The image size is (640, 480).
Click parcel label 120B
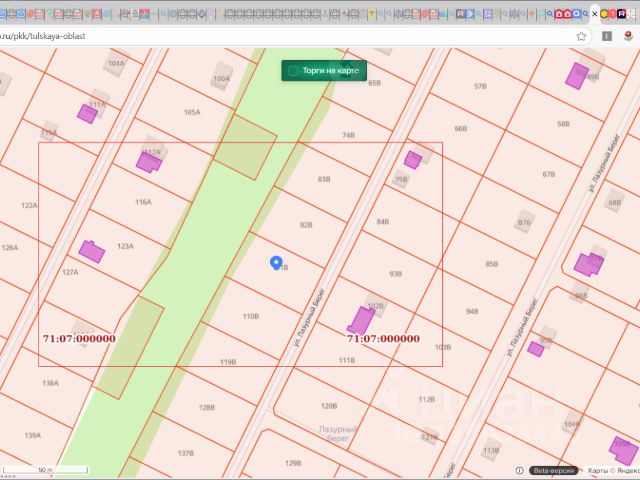(329, 406)
